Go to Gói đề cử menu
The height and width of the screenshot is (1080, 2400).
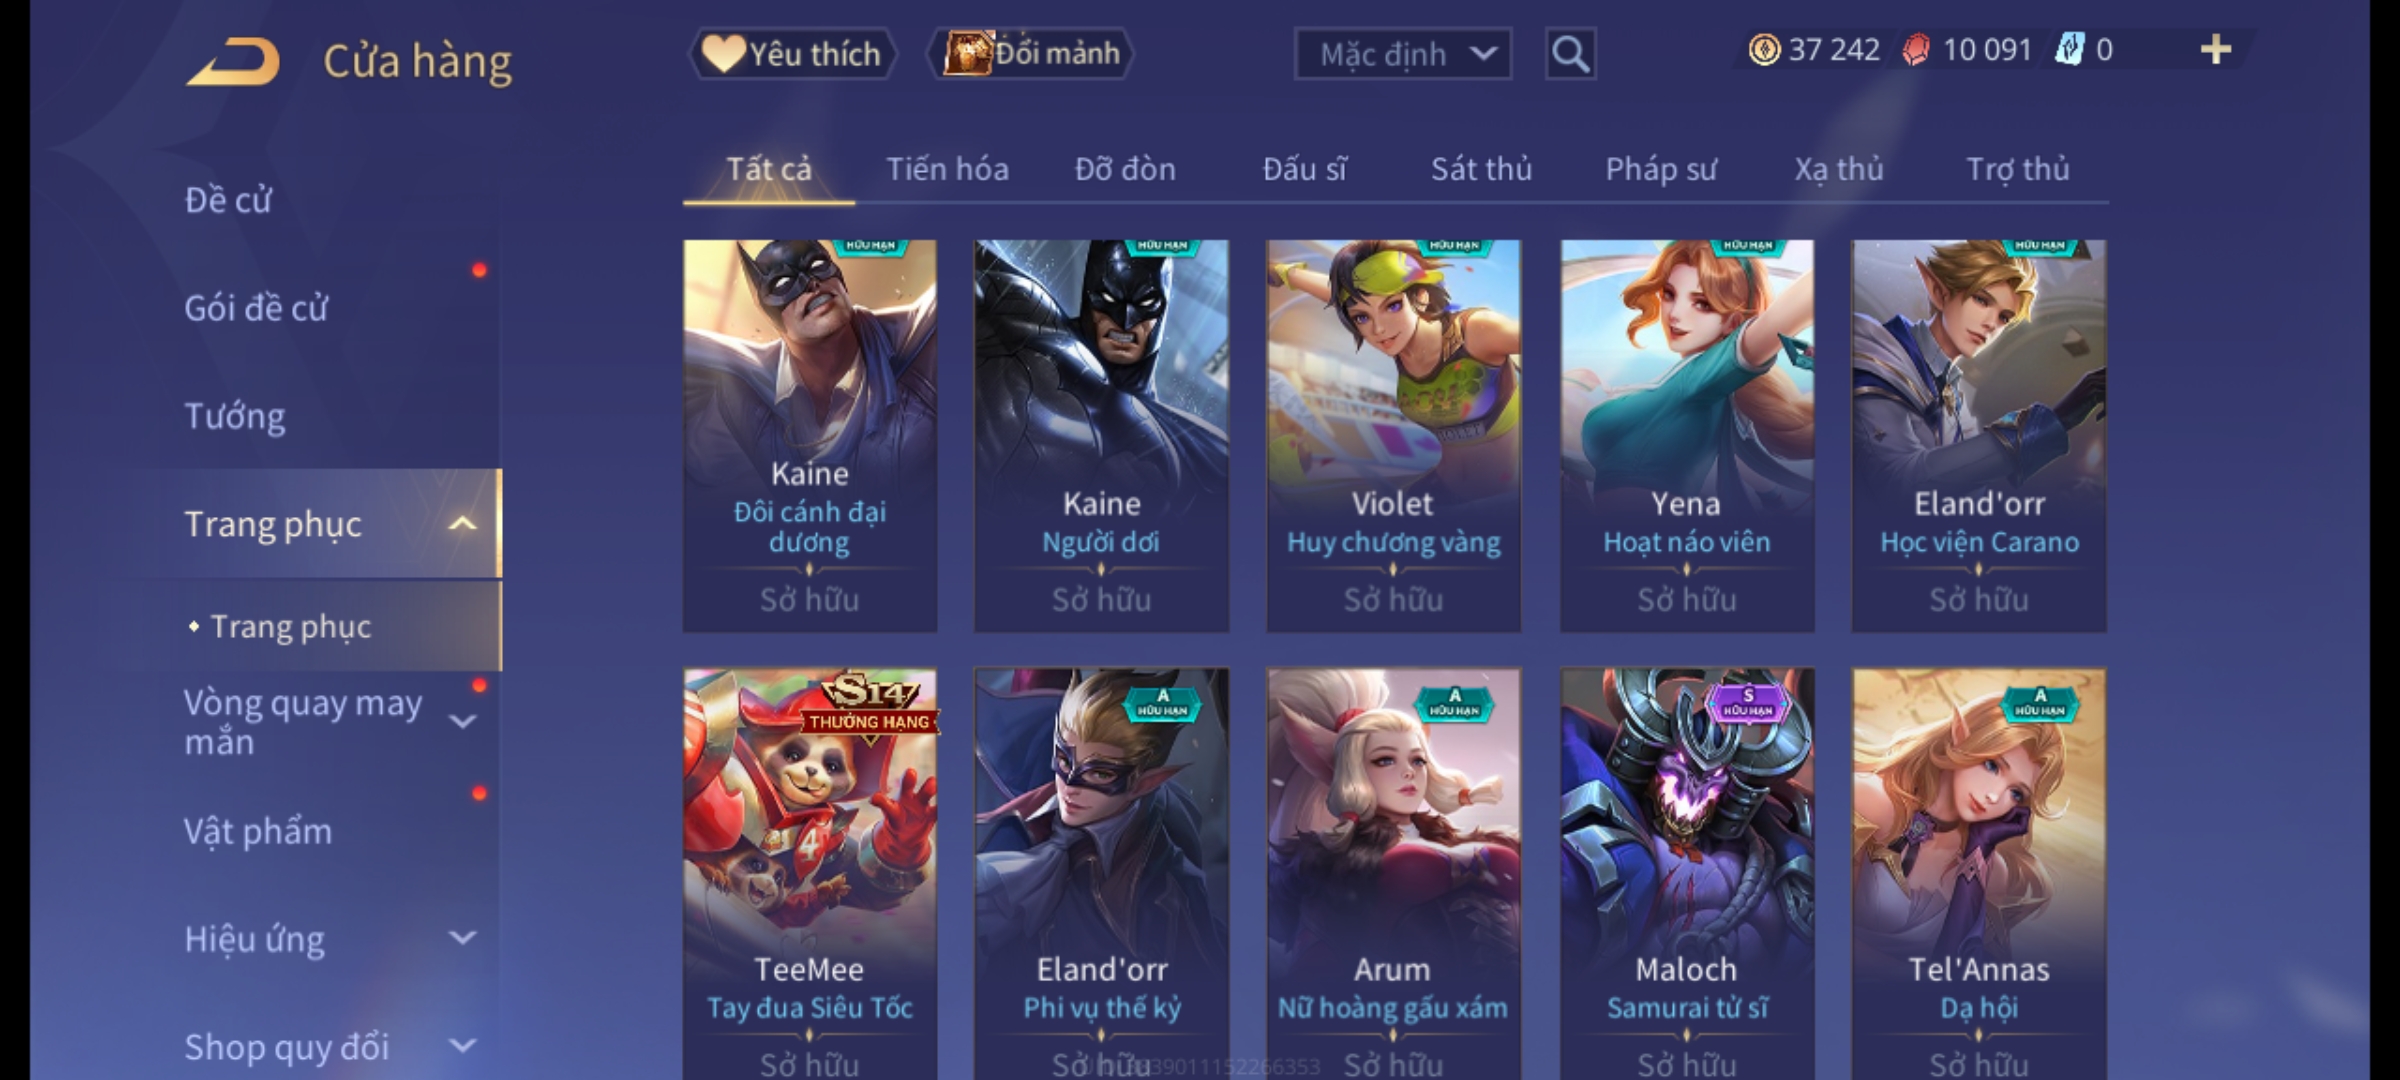[x=256, y=308]
